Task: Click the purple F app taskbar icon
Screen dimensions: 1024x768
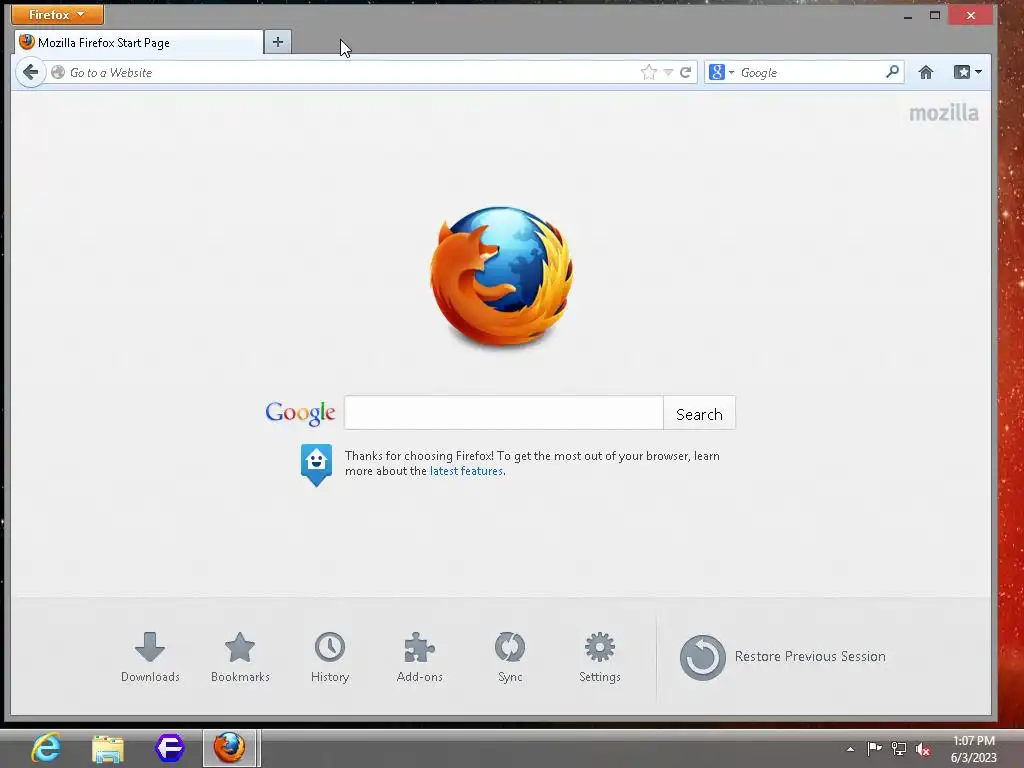Action: tap(170, 748)
